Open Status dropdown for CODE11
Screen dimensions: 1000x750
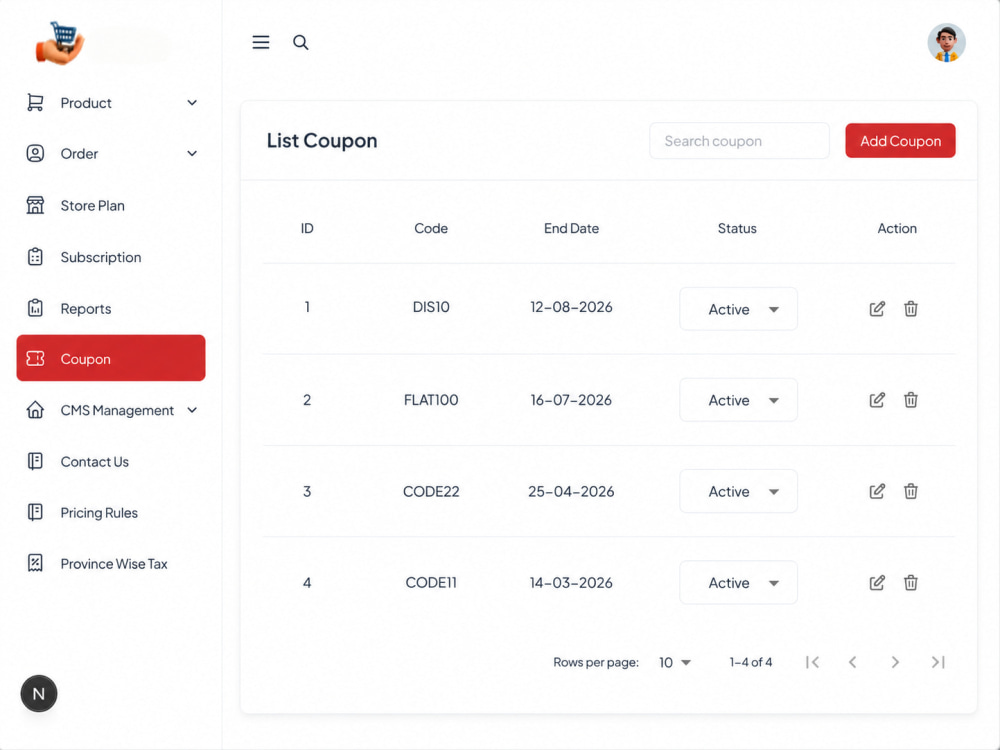739,582
